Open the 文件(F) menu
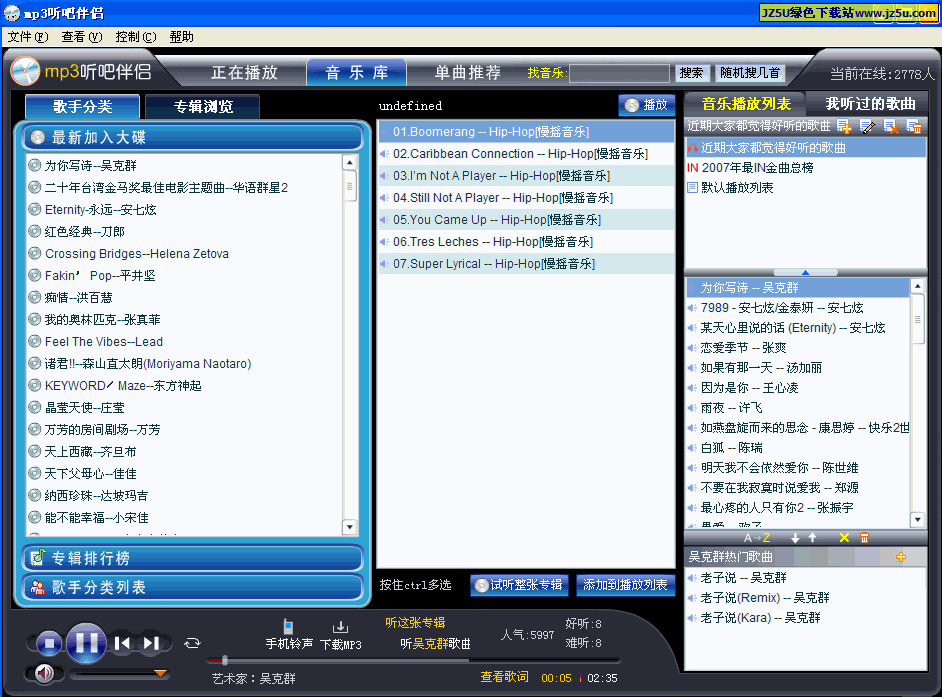Viewport: 942px width, 697px height. point(28,37)
